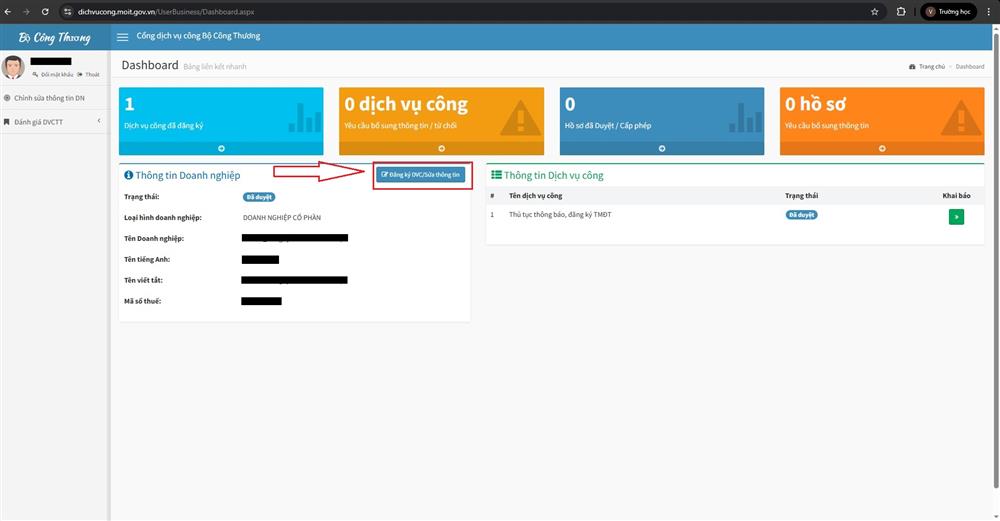This screenshot has width=1000, height=521.
Task: Click 'Đăng ký DVC/Sửa thông tin' button
Action: pyautogui.click(x=421, y=174)
